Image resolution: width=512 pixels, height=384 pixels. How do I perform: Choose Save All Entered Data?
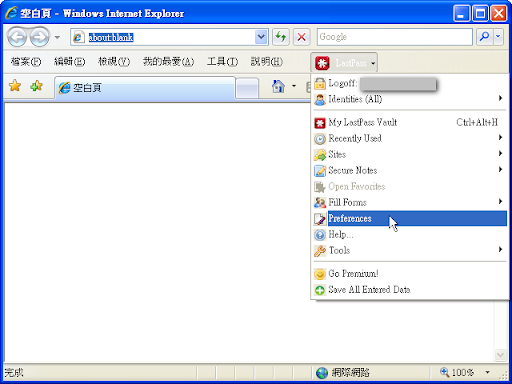[410, 290]
